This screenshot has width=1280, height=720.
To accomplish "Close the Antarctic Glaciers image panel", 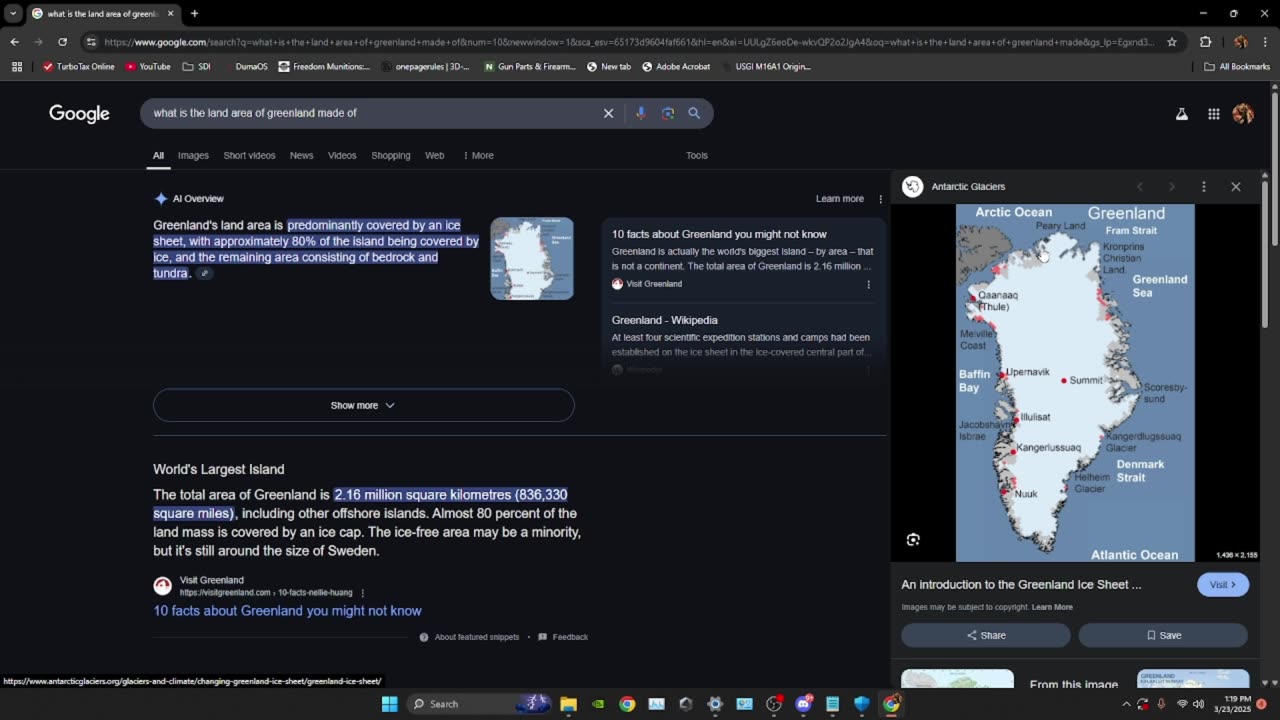I will click(1236, 187).
